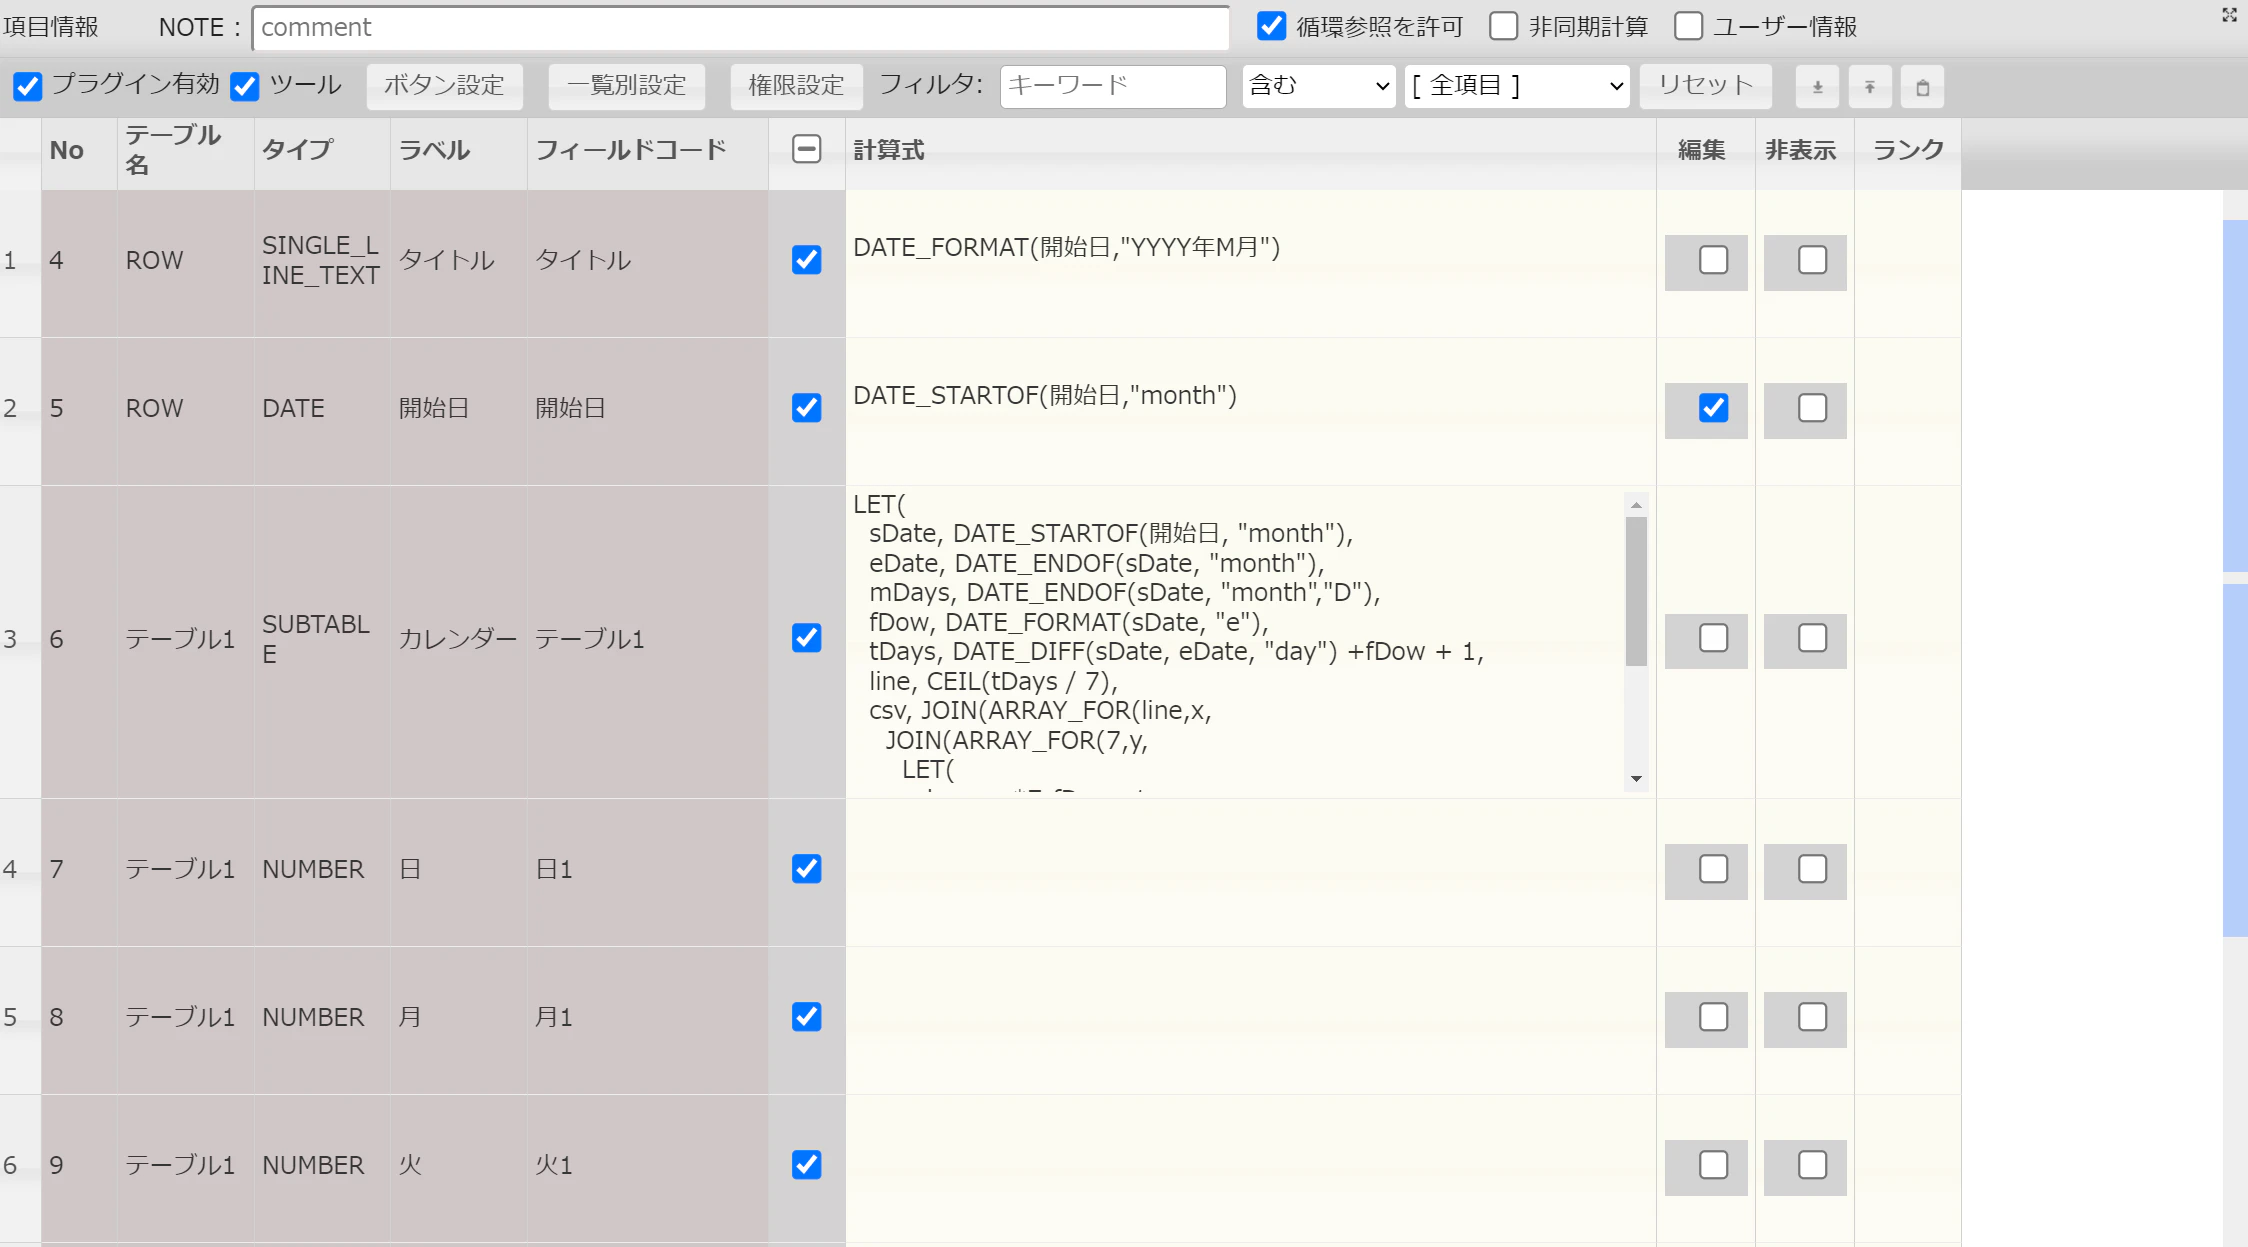The image size is (2248, 1247).
Task: Click the SUBTABLE type cell
Action: [322, 642]
